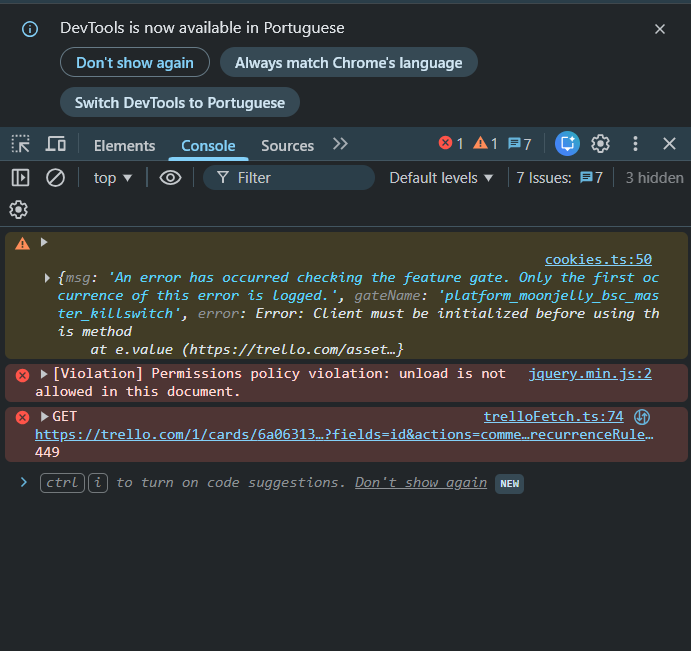Open jquery.min.js:2 source link
The width and height of the screenshot is (691, 651).
pyautogui.click(x=590, y=374)
